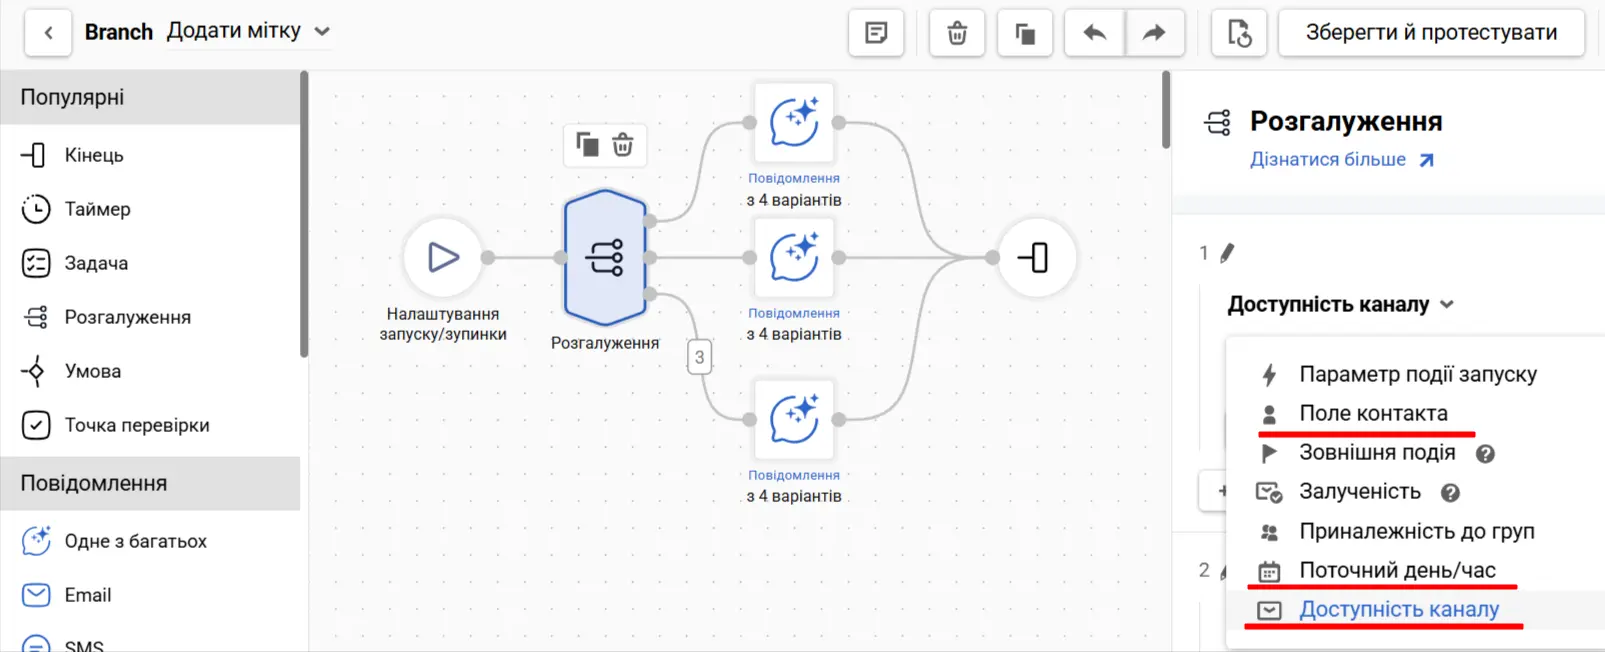This screenshot has width=1605, height=652.
Task: Select the Розгалуження hexagon node on canvas
Action: [605, 258]
